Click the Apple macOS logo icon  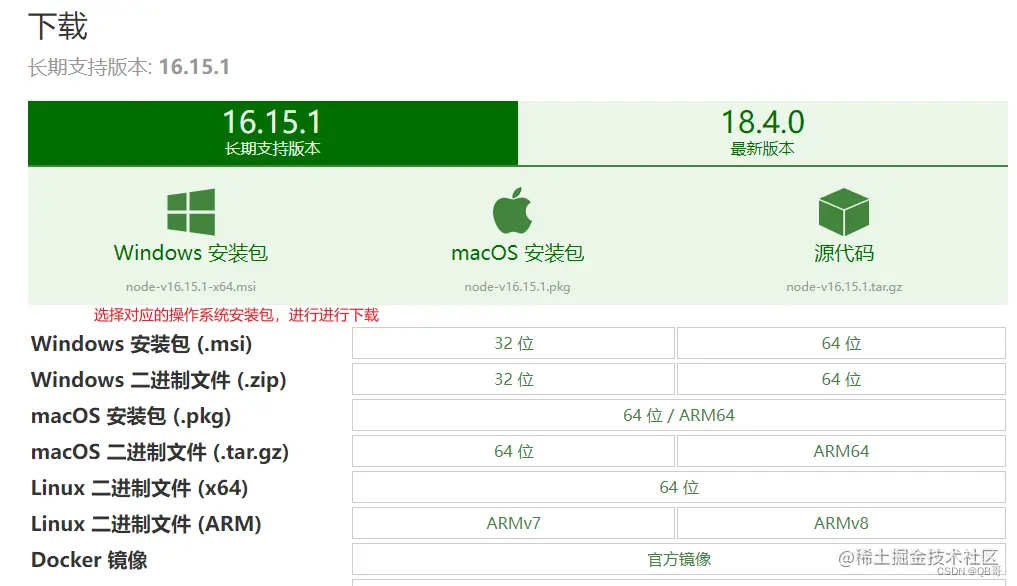(x=512, y=210)
